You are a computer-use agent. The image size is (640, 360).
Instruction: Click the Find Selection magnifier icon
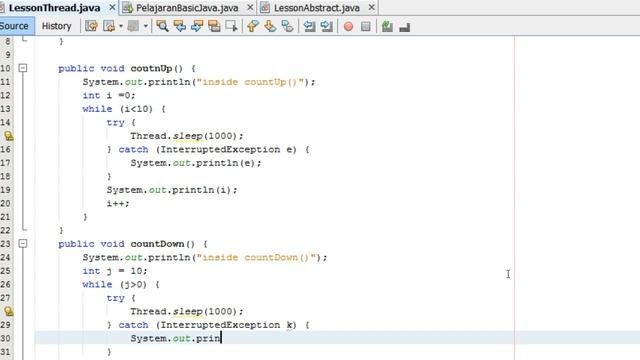[162, 27]
